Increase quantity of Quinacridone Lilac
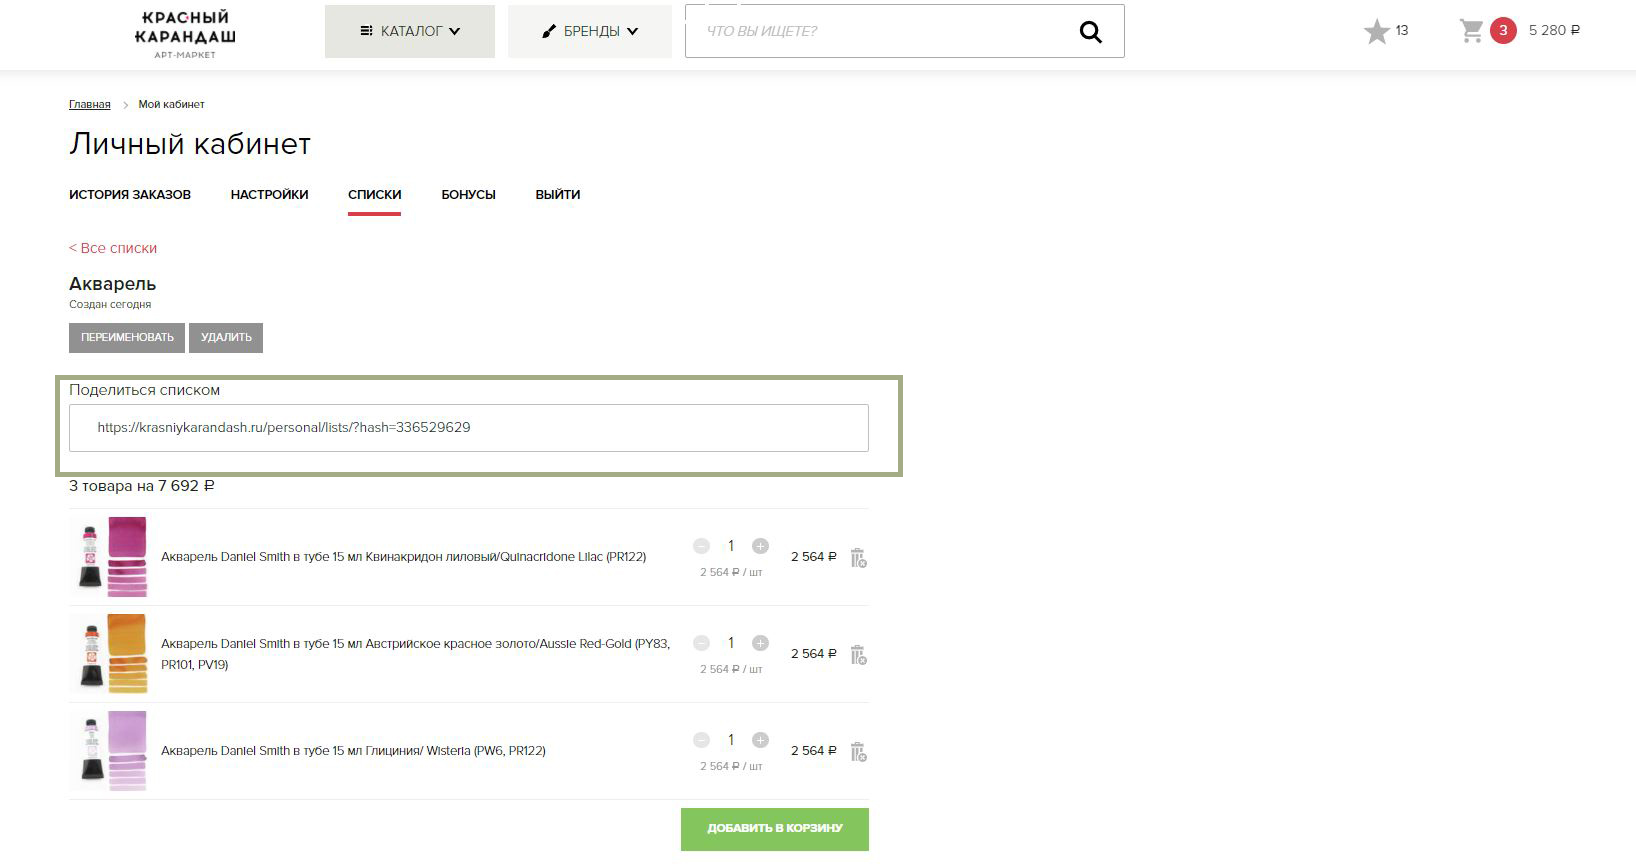1636x867 pixels. pyautogui.click(x=760, y=546)
